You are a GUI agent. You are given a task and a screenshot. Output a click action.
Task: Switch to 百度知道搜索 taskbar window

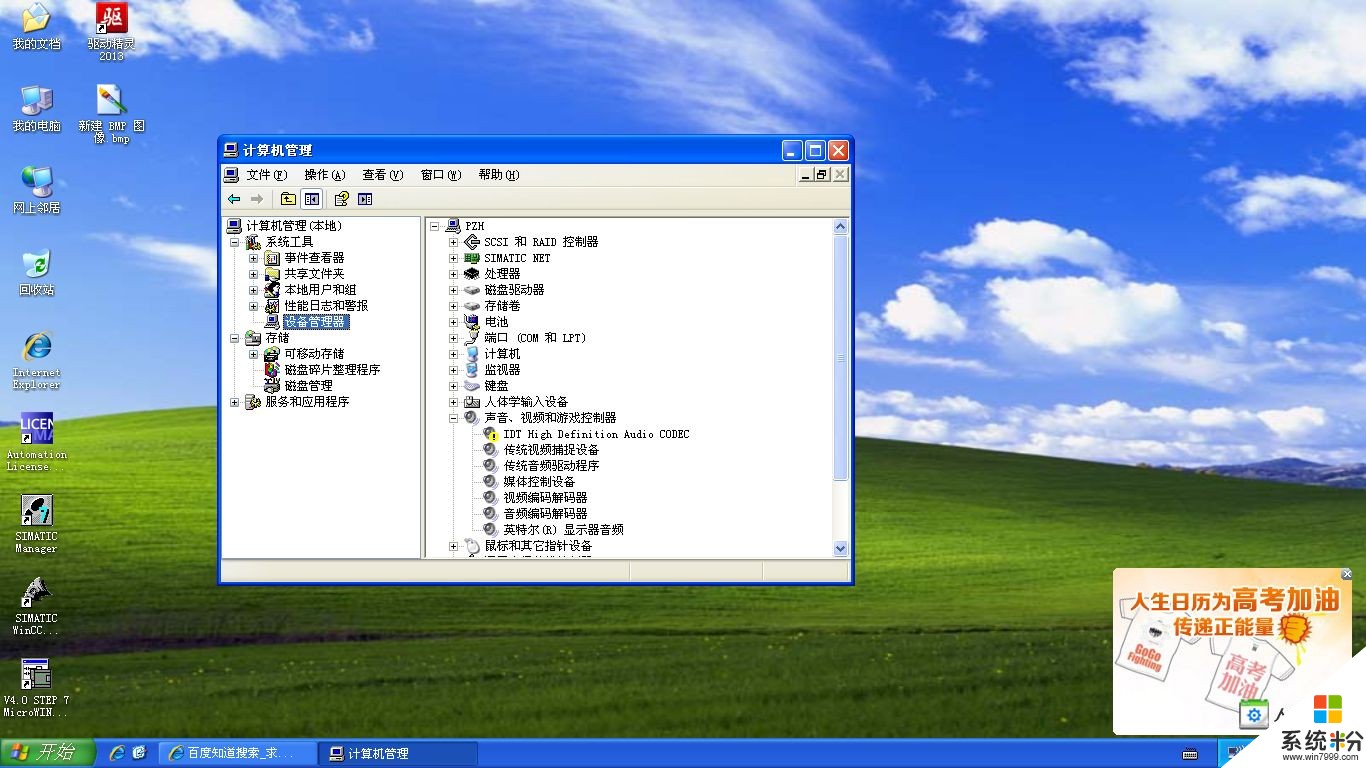(x=237, y=753)
